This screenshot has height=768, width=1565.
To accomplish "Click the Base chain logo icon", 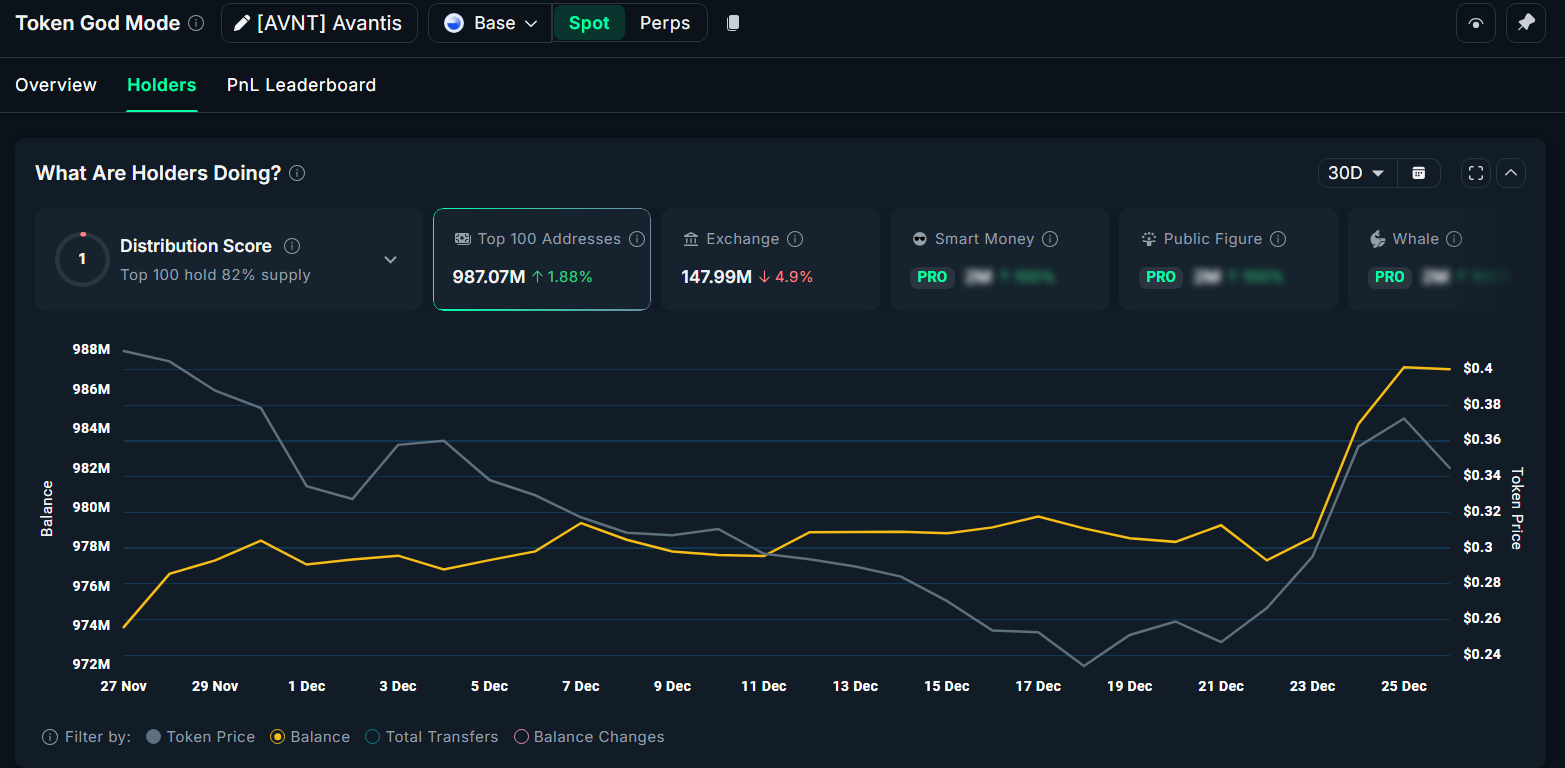I will pos(454,22).
